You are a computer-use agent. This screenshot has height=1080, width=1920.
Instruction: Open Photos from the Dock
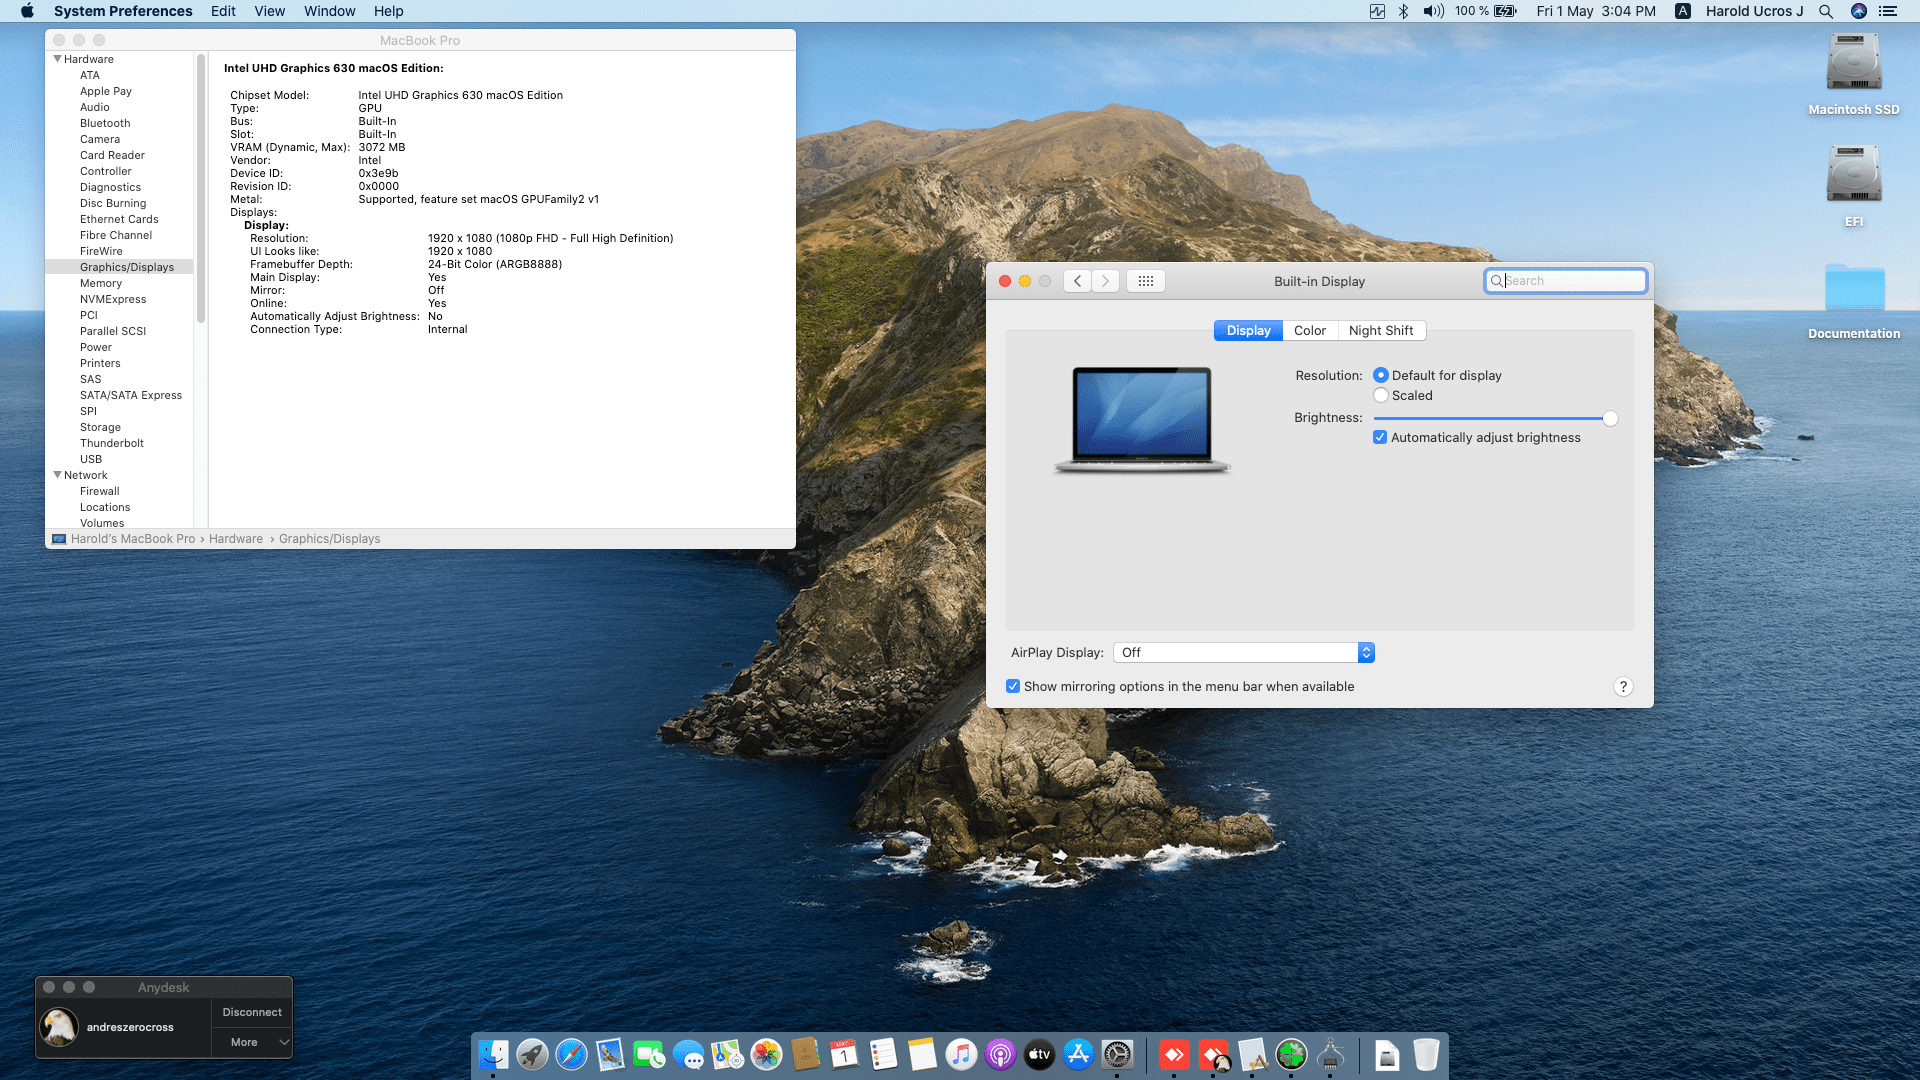766,1054
